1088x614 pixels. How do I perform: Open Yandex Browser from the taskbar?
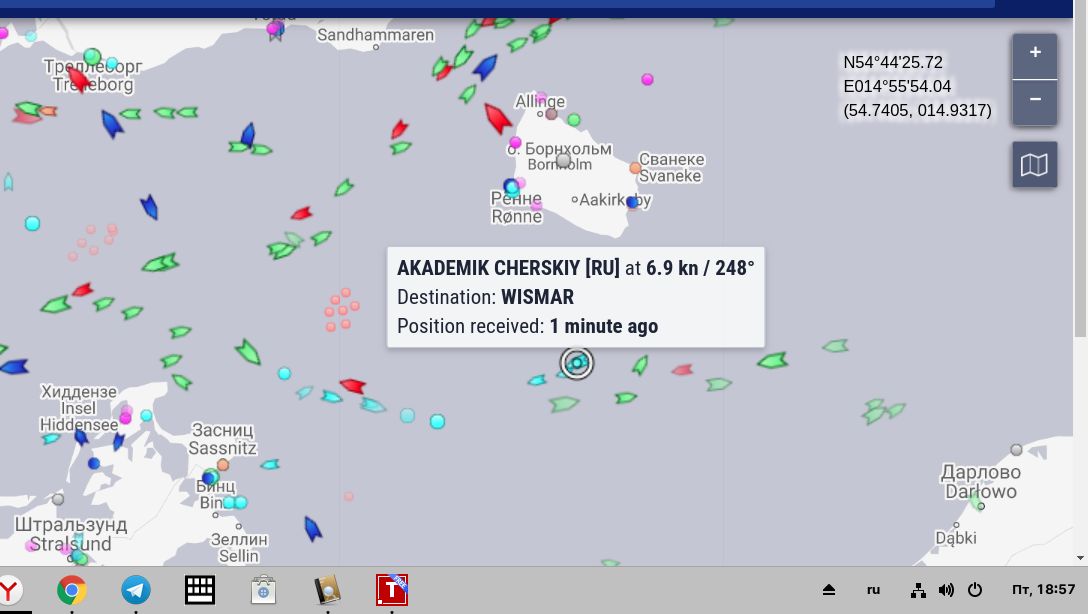pyautogui.click(x=9, y=590)
